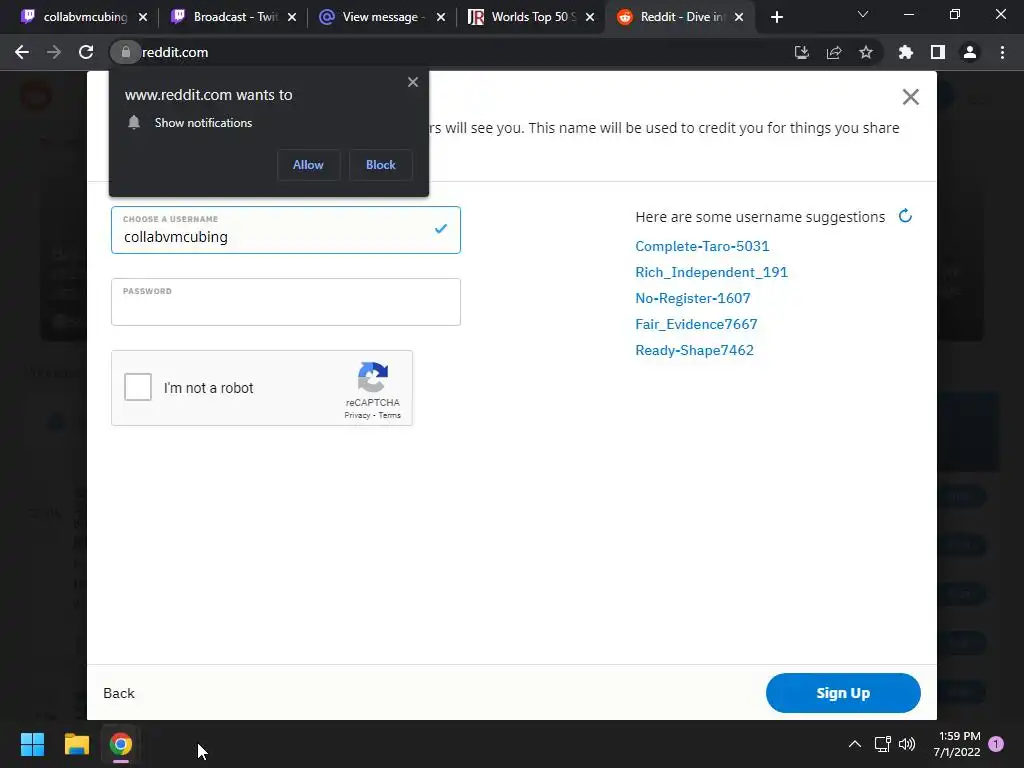Close the collabvmcubing tab
1024x768 pixels.
[x=143, y=17]
